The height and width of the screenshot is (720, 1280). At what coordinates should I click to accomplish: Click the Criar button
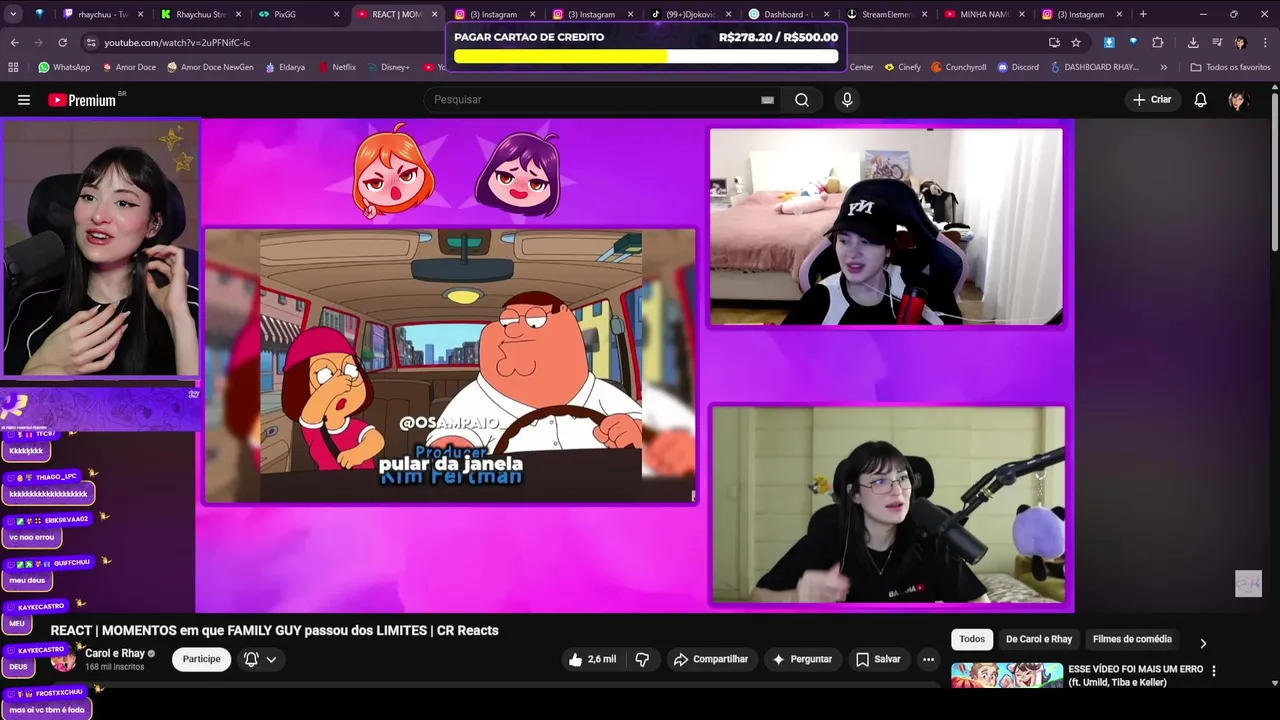coord(1152,100)
